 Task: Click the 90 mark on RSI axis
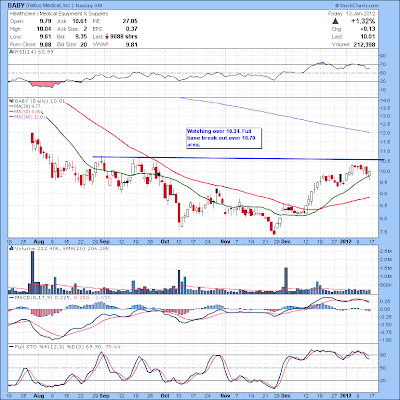383,56
